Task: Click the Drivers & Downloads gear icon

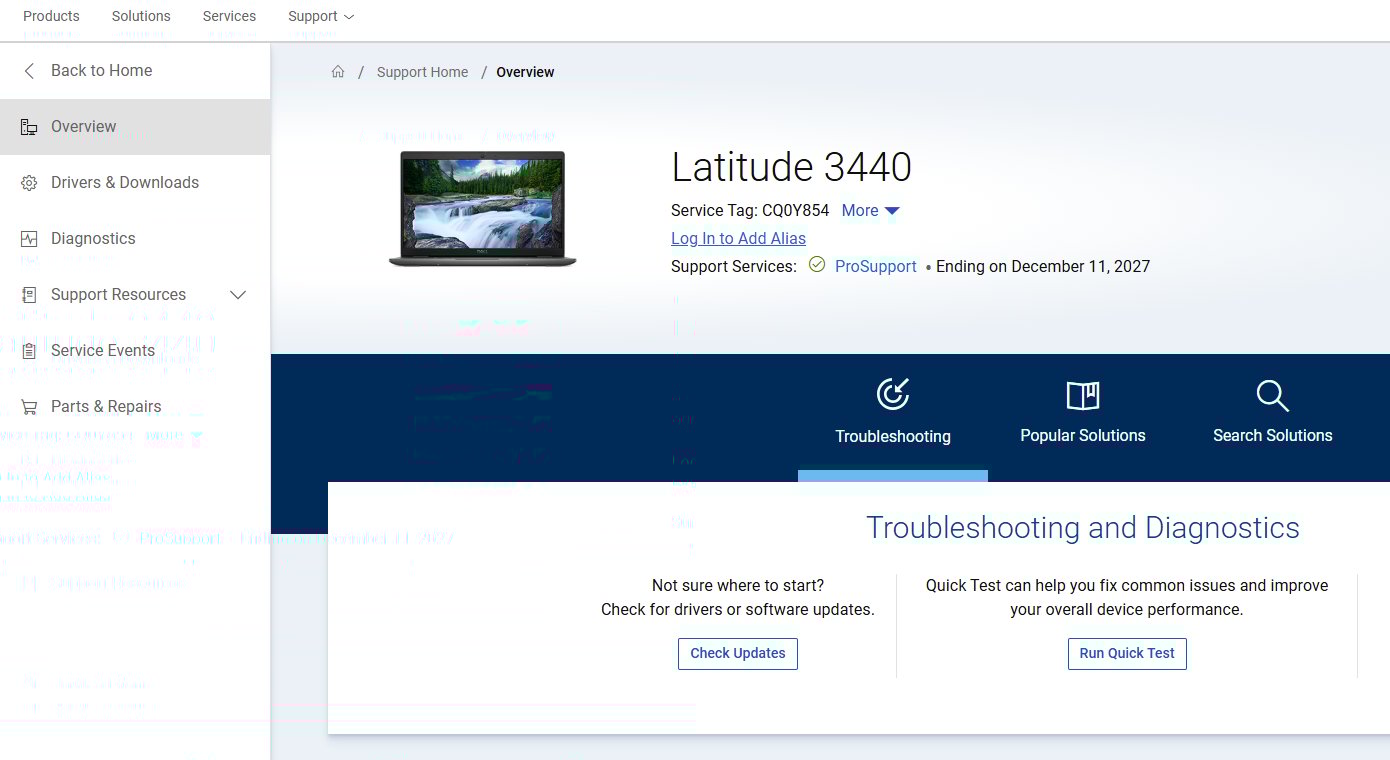Action: [29, 183]
